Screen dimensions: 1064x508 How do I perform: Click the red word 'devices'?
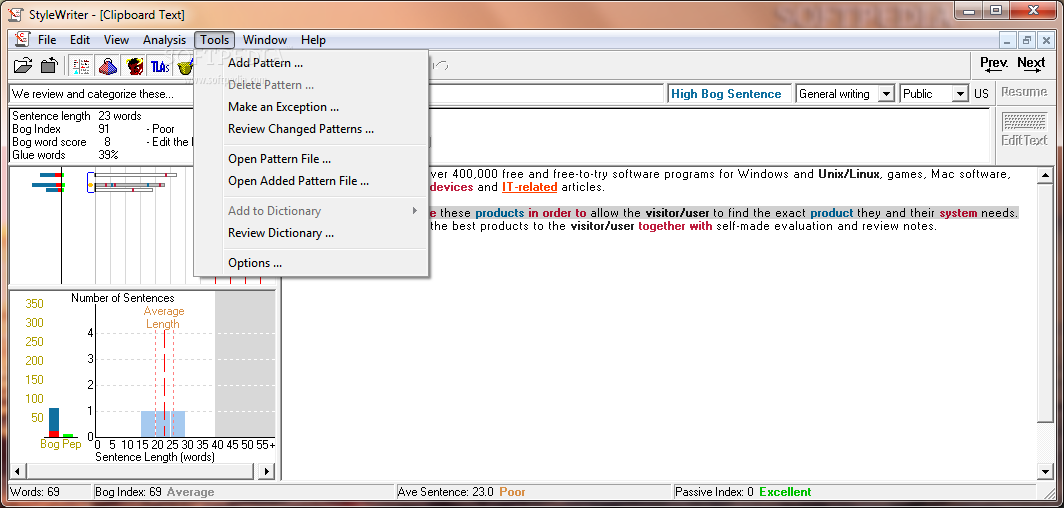click(x=452, y=187)
